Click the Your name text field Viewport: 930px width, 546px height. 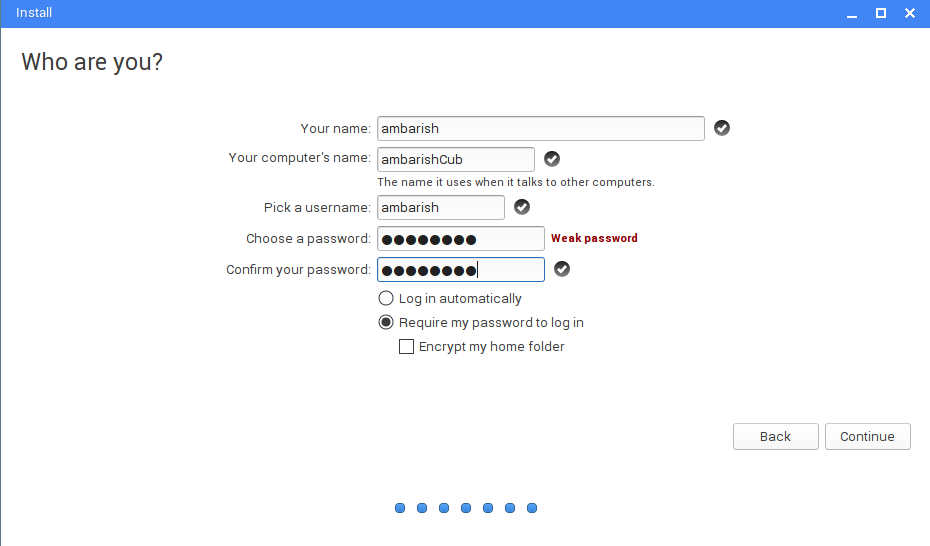pos(540,128)
